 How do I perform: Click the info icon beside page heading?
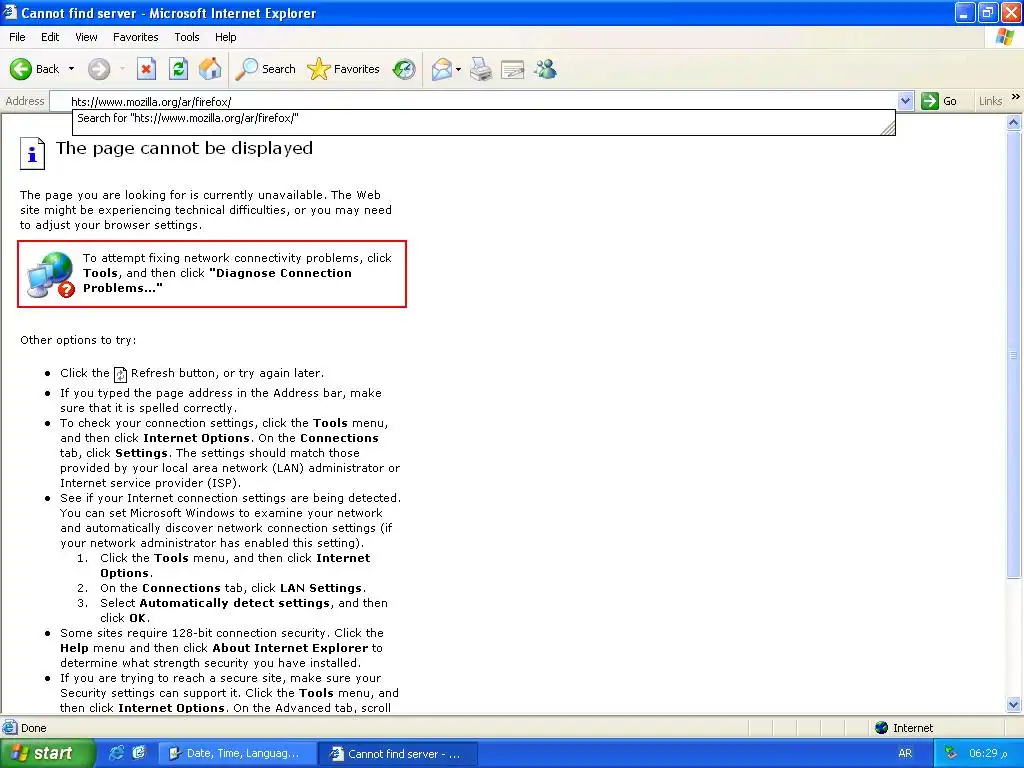pyautogui.click(x=32, y=153)
